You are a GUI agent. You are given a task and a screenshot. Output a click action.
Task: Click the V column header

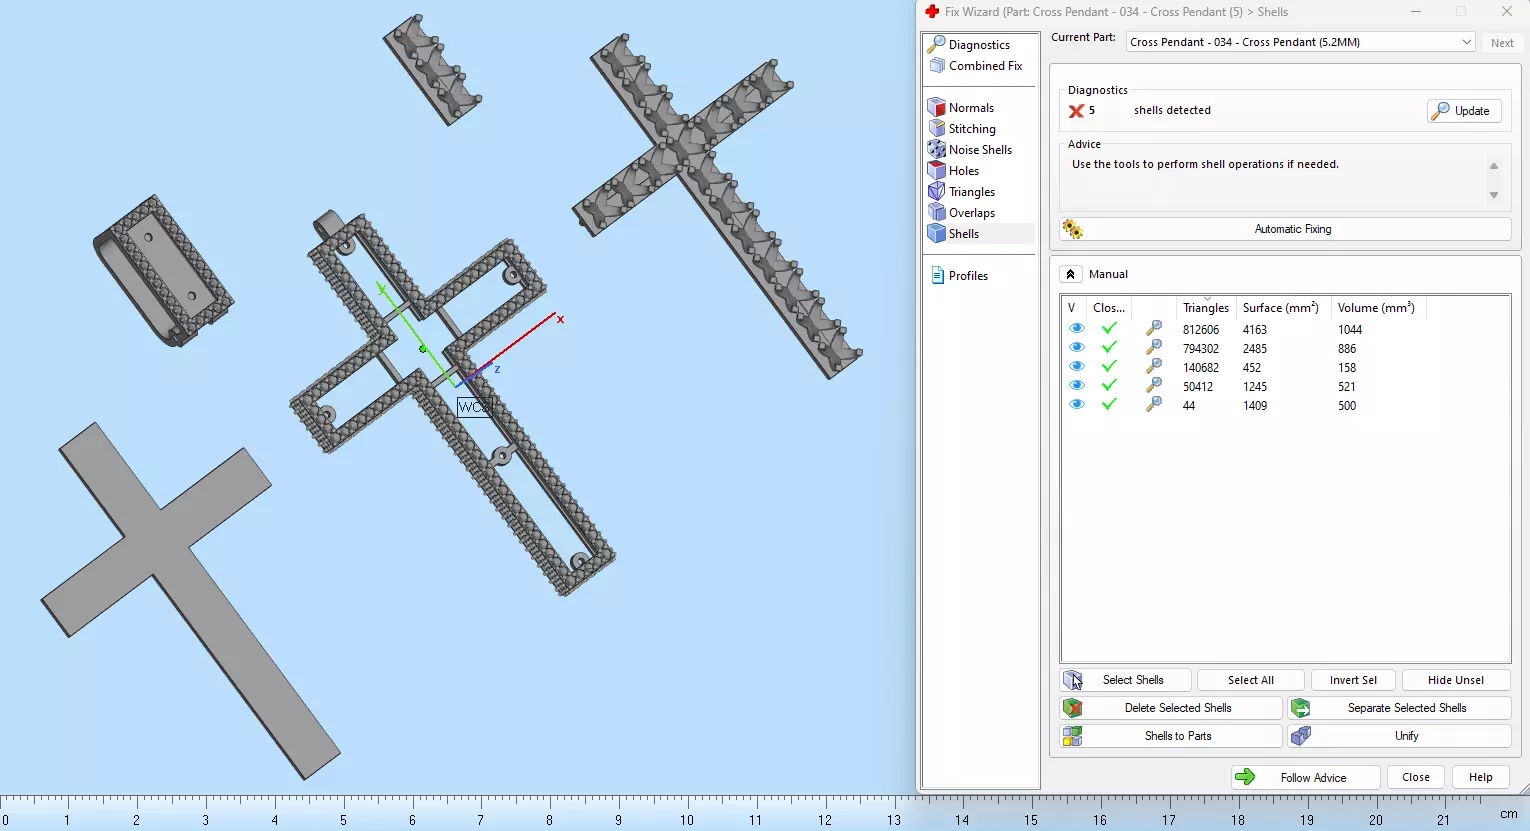tap(1074, 308)
